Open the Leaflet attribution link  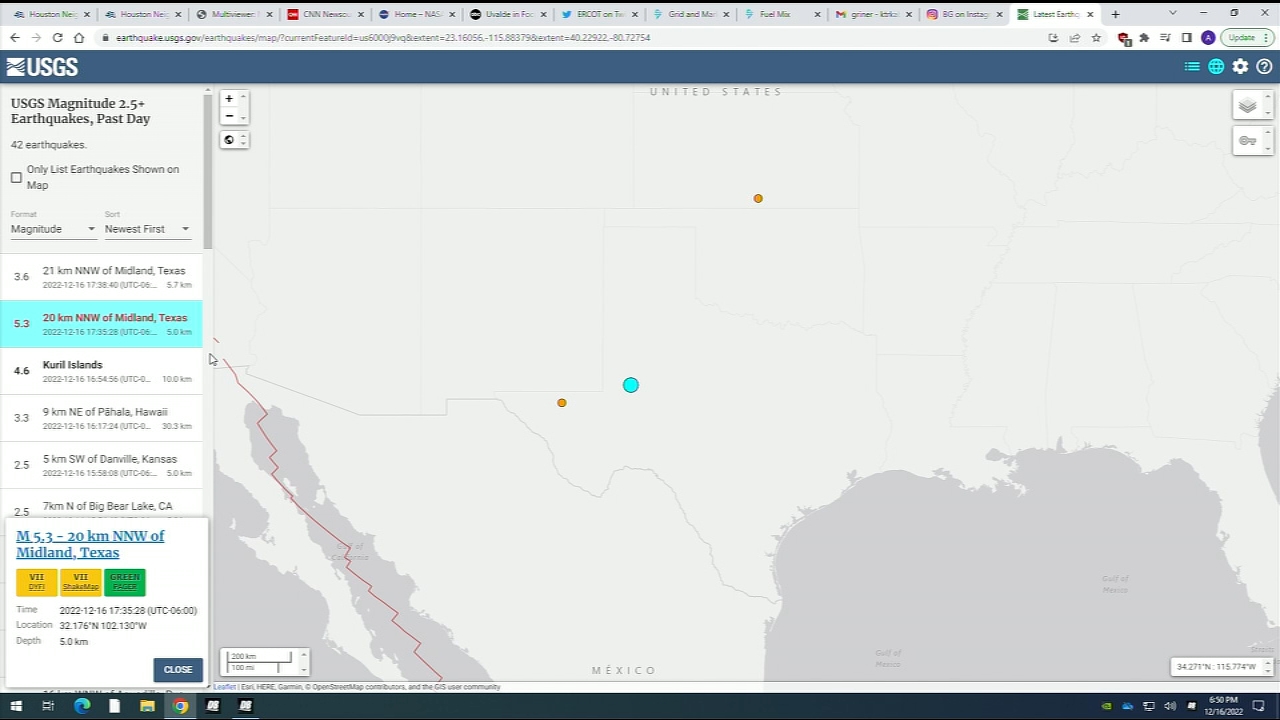[x=224, y=687]
